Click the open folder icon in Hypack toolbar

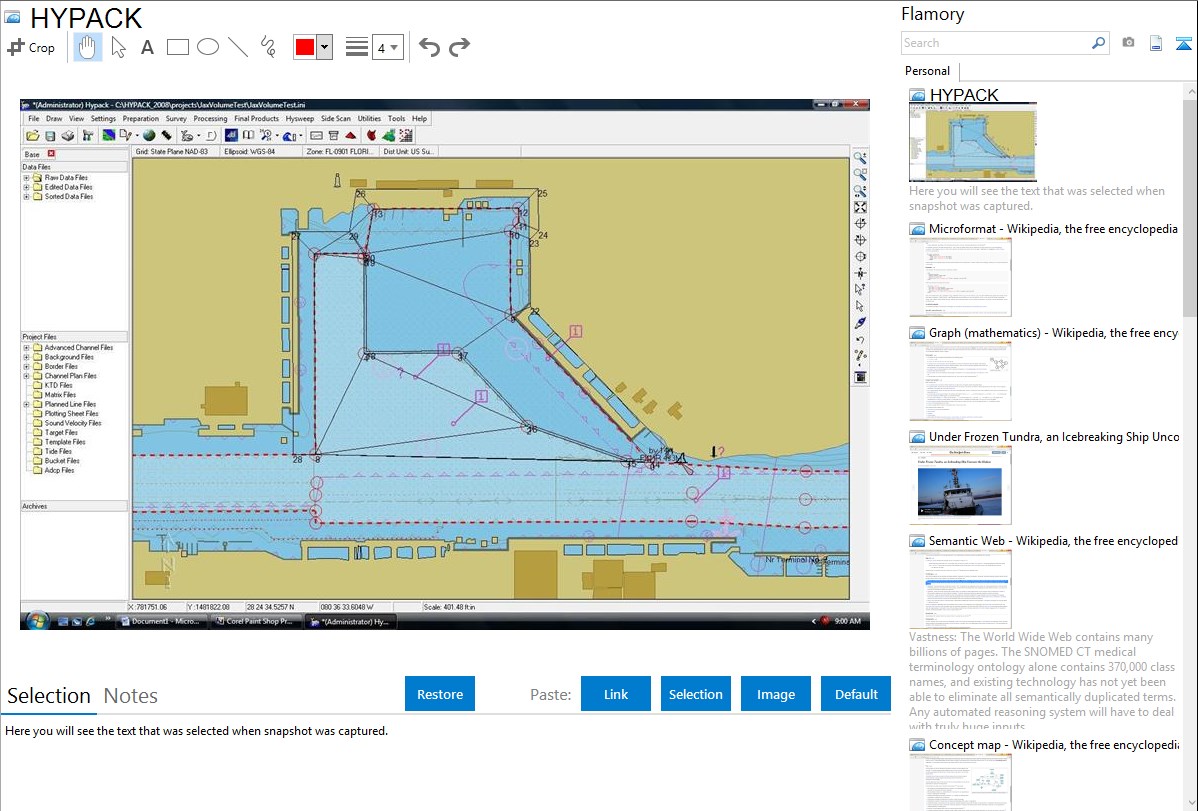click(x=33, y=135)
